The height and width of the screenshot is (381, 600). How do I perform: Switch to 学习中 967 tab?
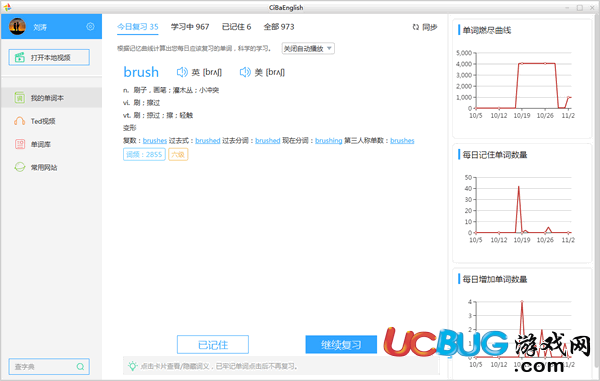pos(190,27)
